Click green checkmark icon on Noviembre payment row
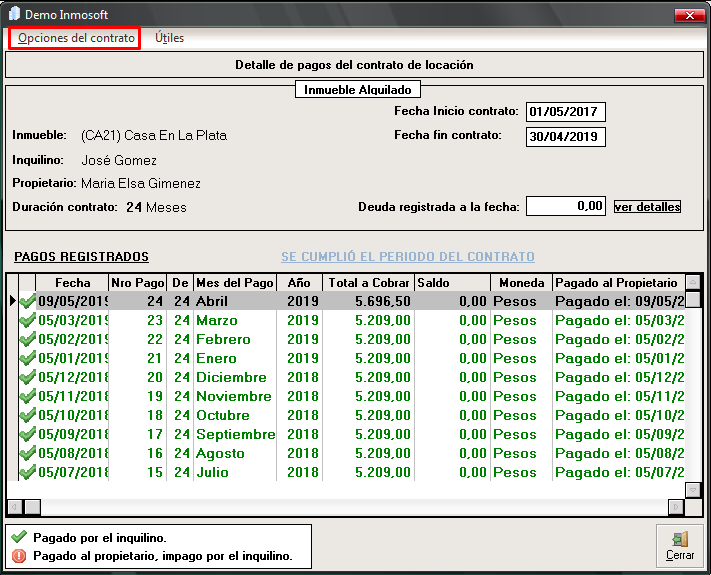The width and height of the screenshot is (711, 575). 27,397
